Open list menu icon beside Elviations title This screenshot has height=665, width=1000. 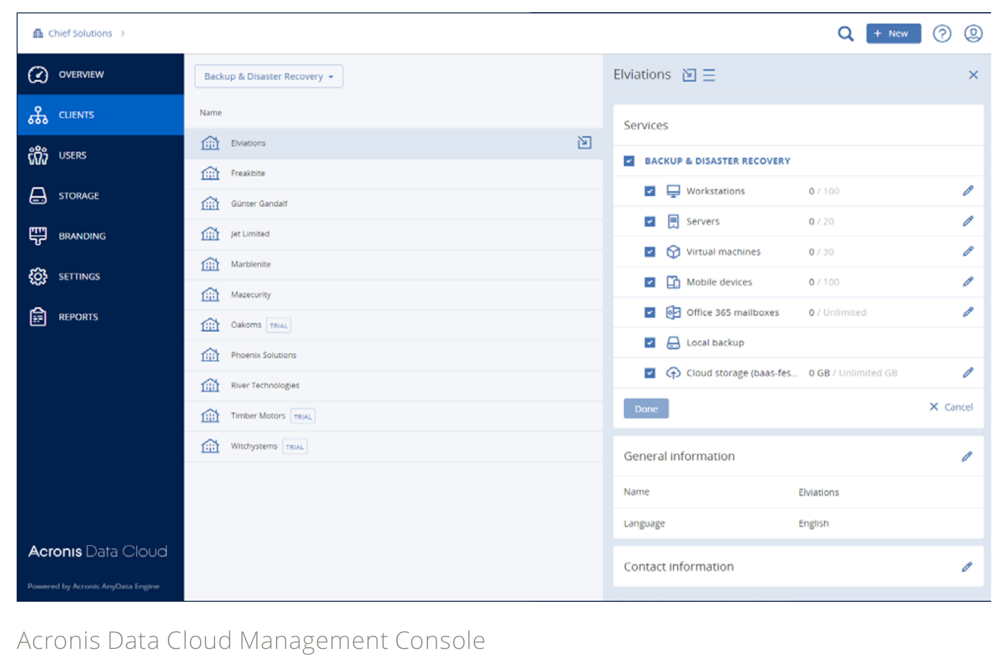coord(709,75)
